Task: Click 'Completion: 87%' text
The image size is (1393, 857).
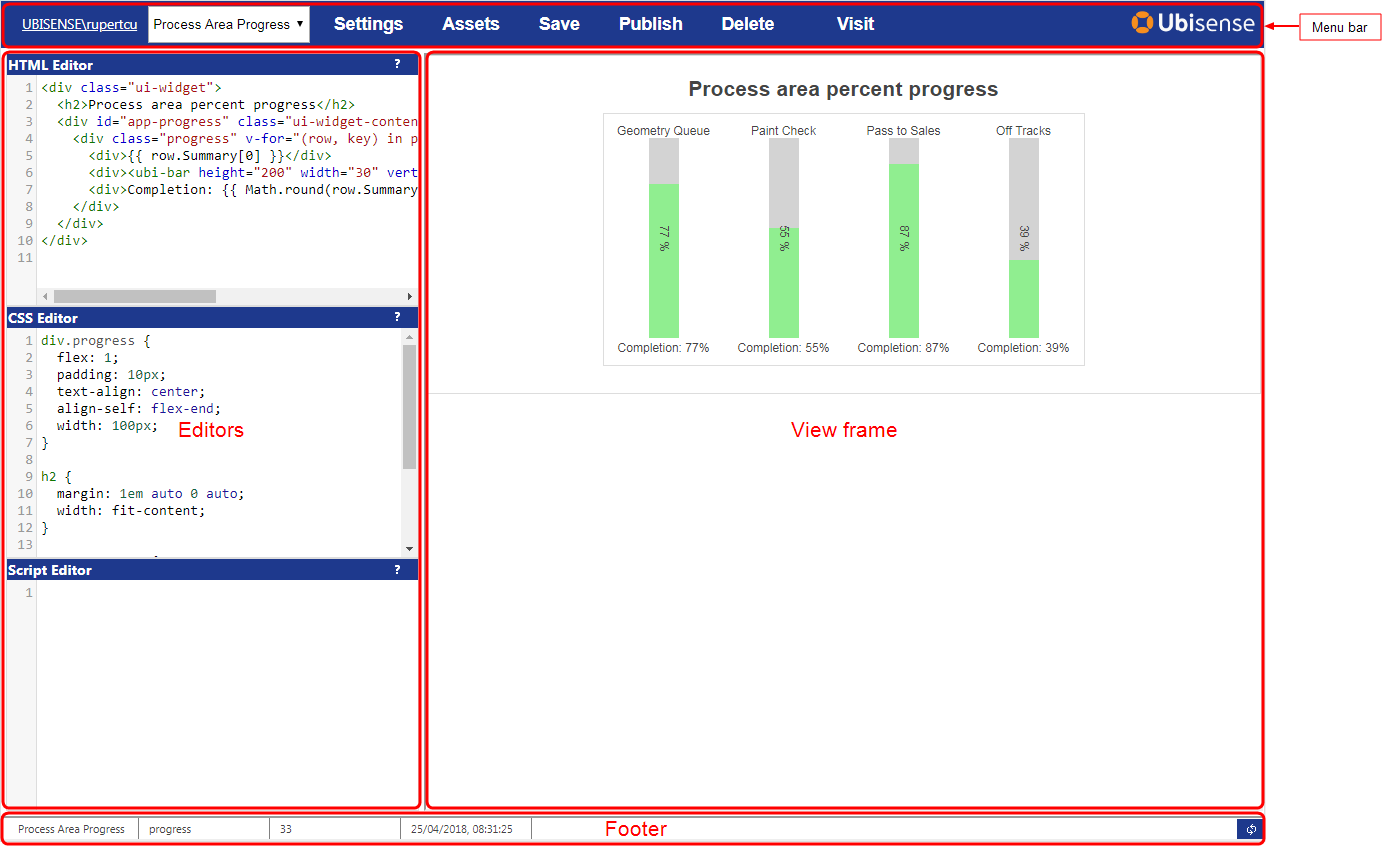Action: pyautogui.click(x=903, y=348)
